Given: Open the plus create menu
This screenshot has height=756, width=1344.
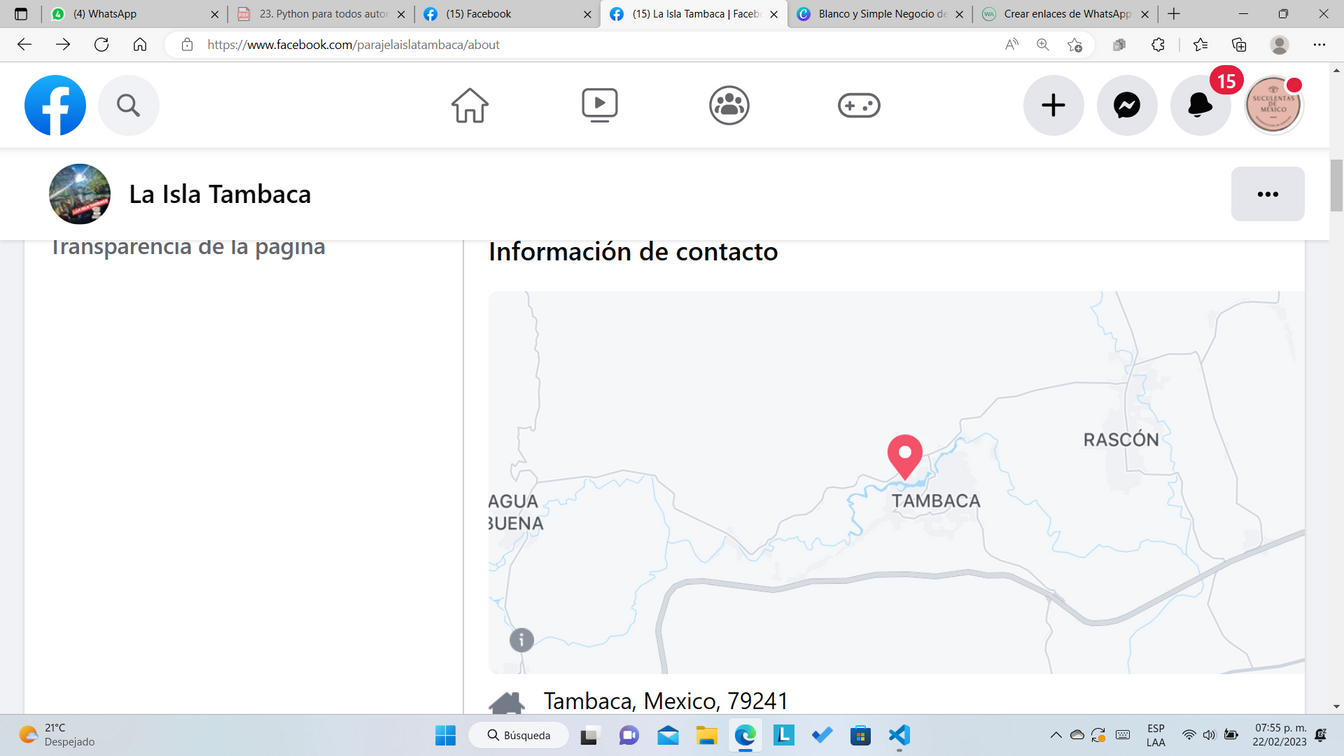Looking at the screenshot, I should (1053, 105).
